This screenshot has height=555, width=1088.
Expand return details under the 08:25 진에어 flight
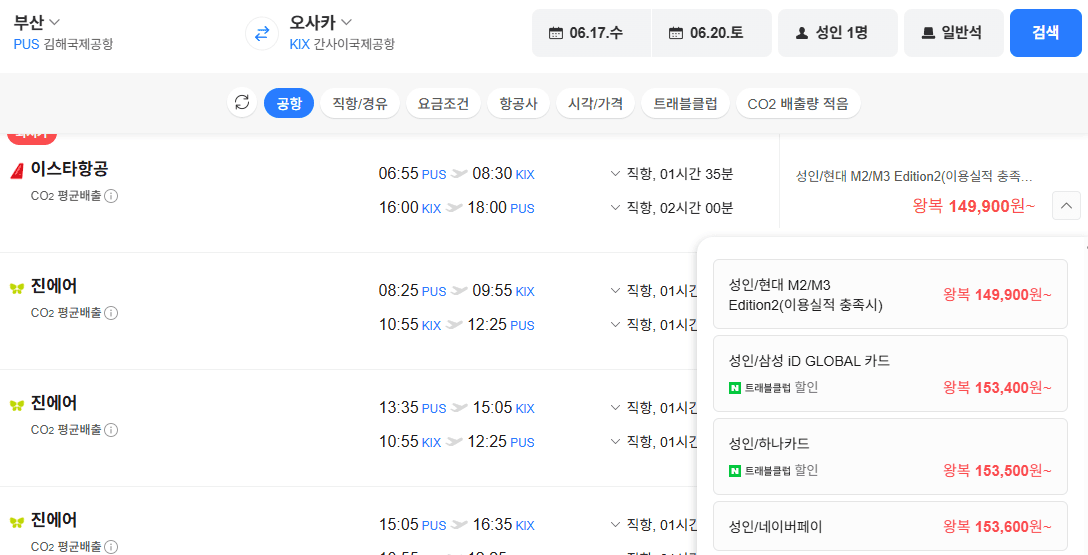coord(615,325)
